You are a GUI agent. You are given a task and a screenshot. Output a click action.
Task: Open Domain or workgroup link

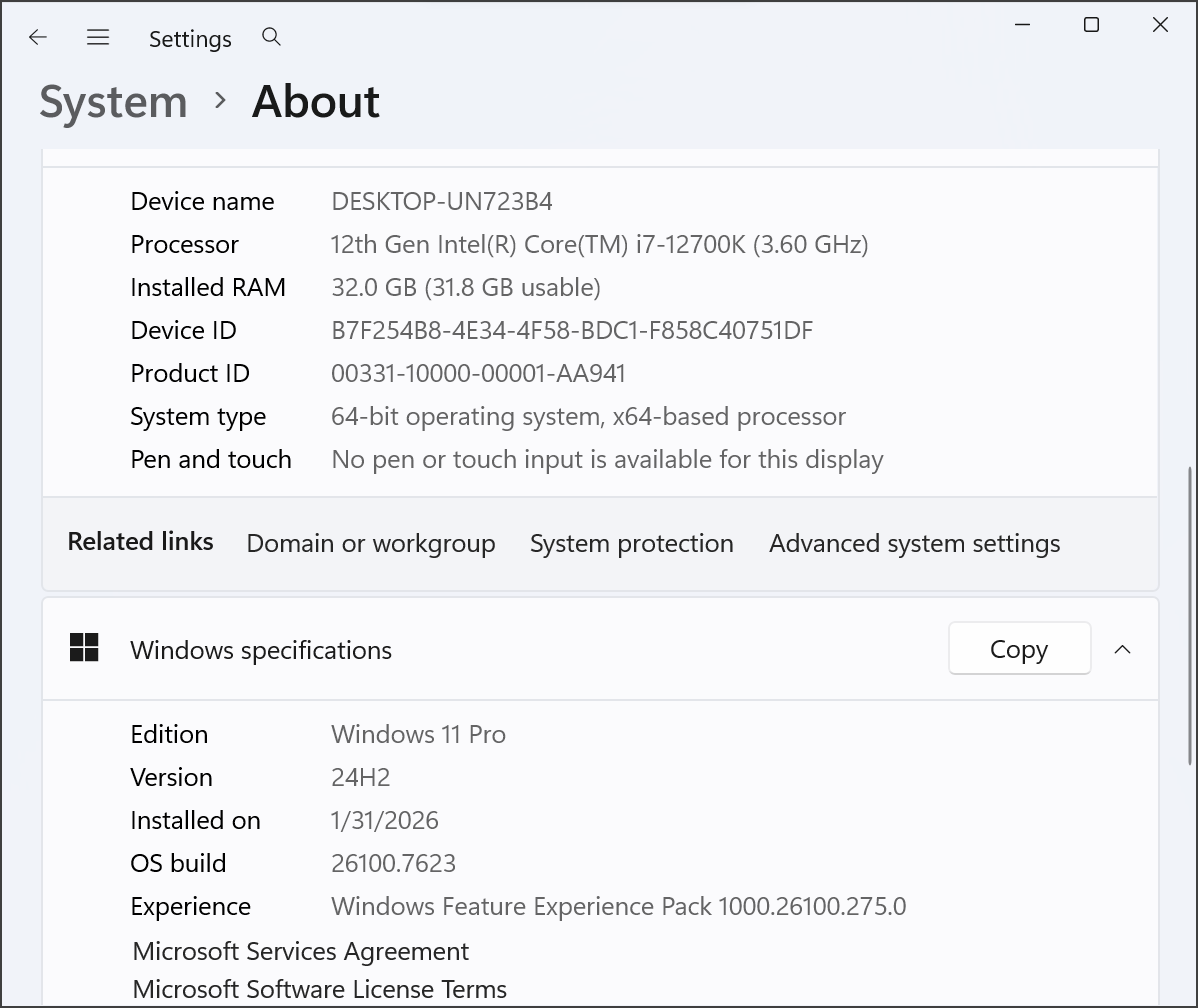[x=371, y=543]
